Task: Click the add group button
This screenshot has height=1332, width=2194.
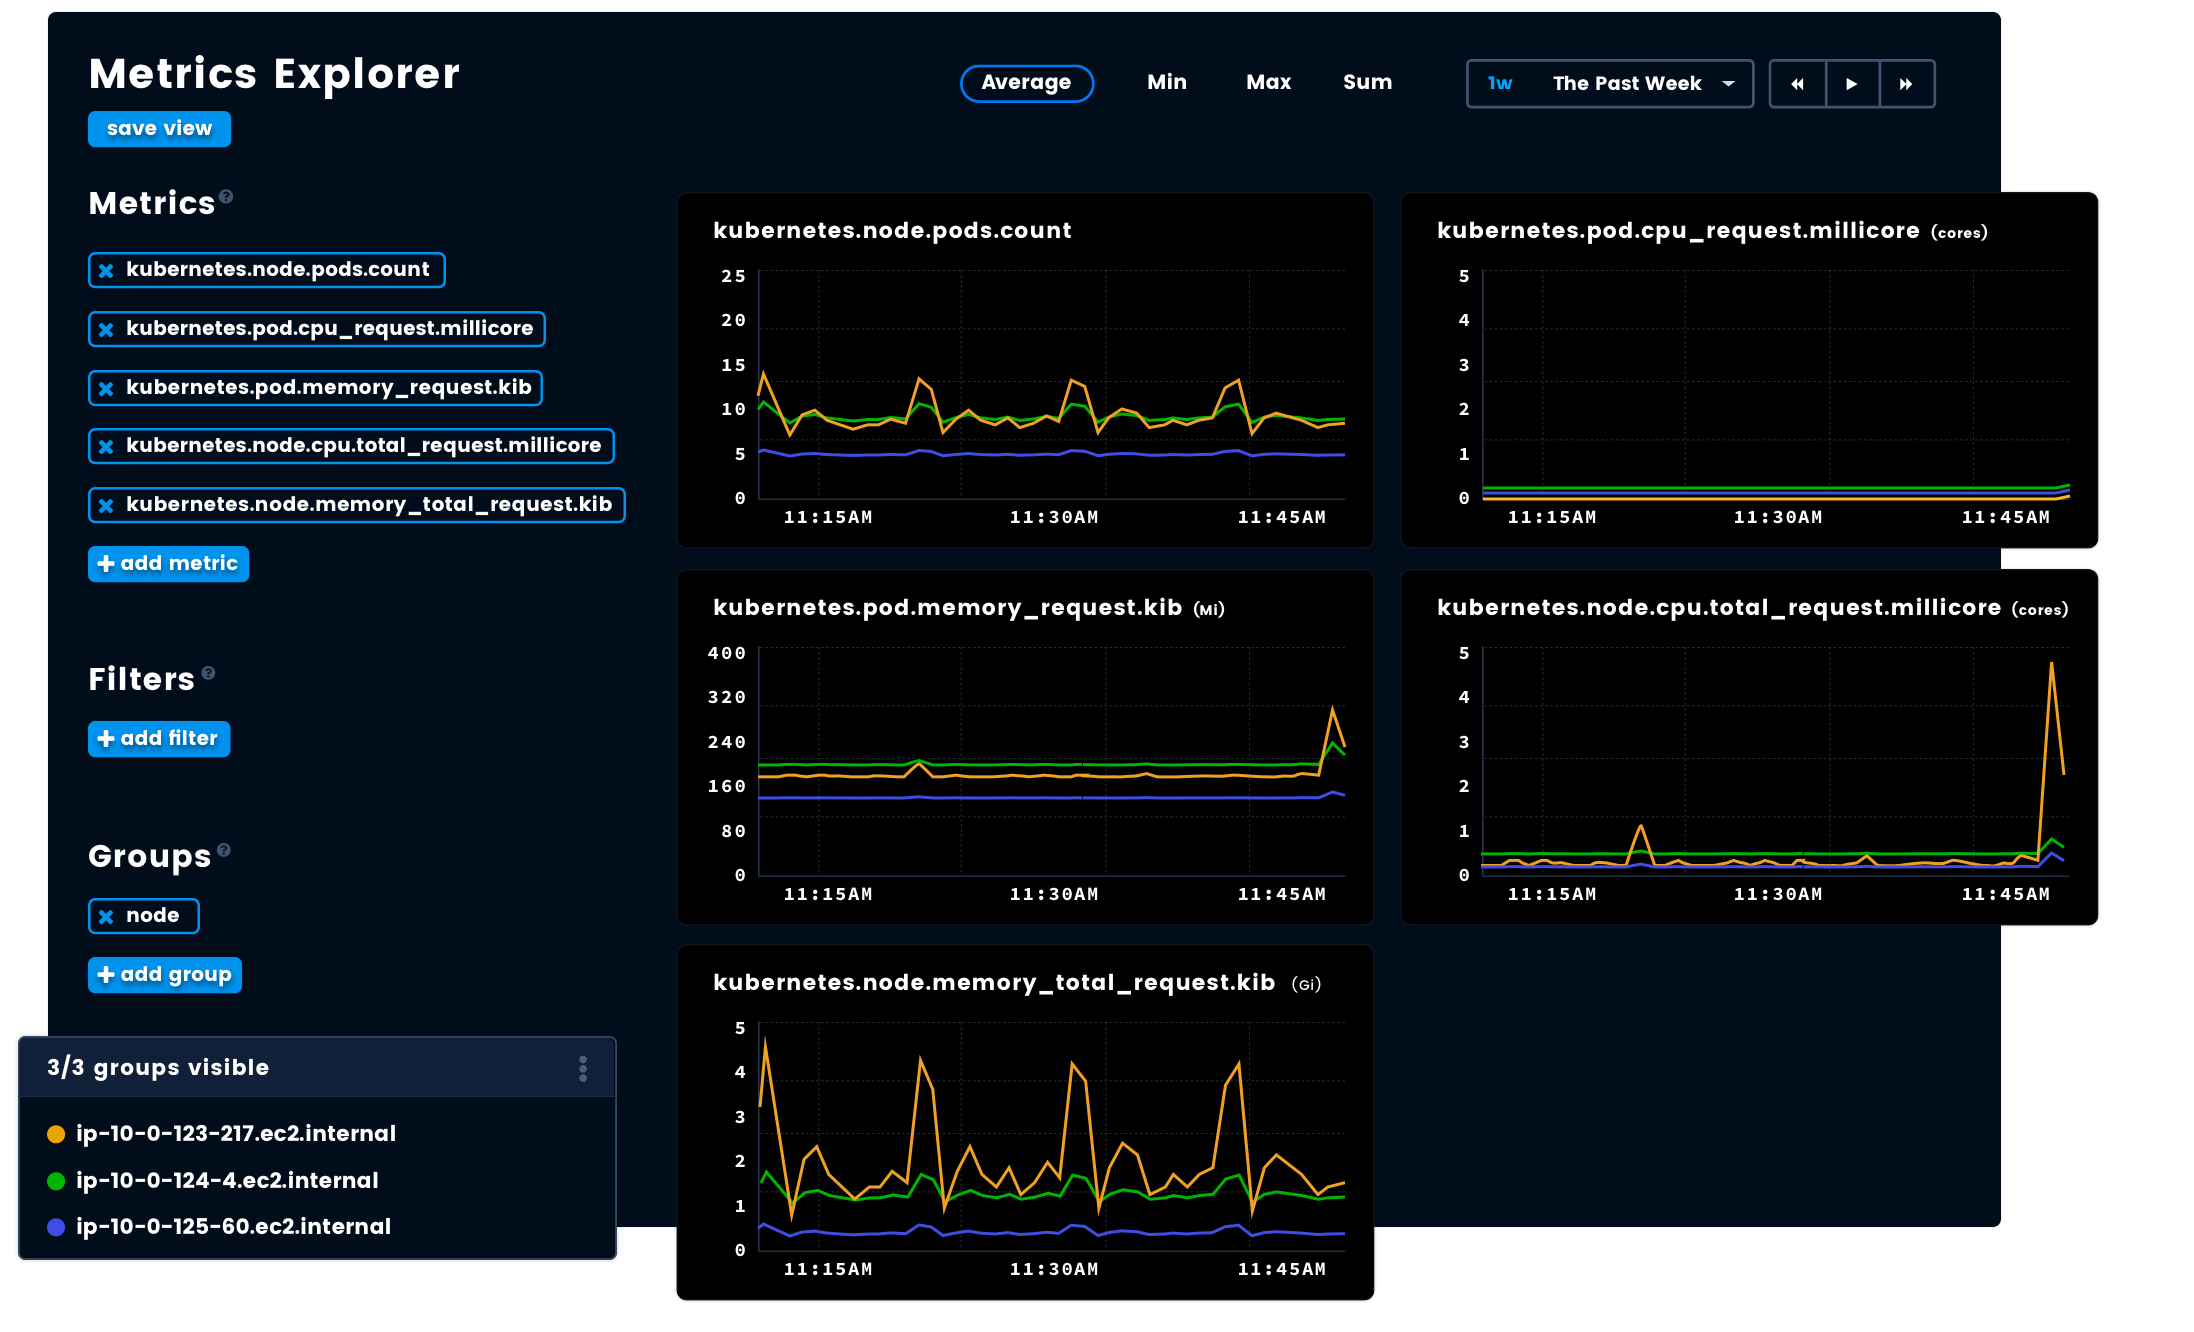Action: 166,975
